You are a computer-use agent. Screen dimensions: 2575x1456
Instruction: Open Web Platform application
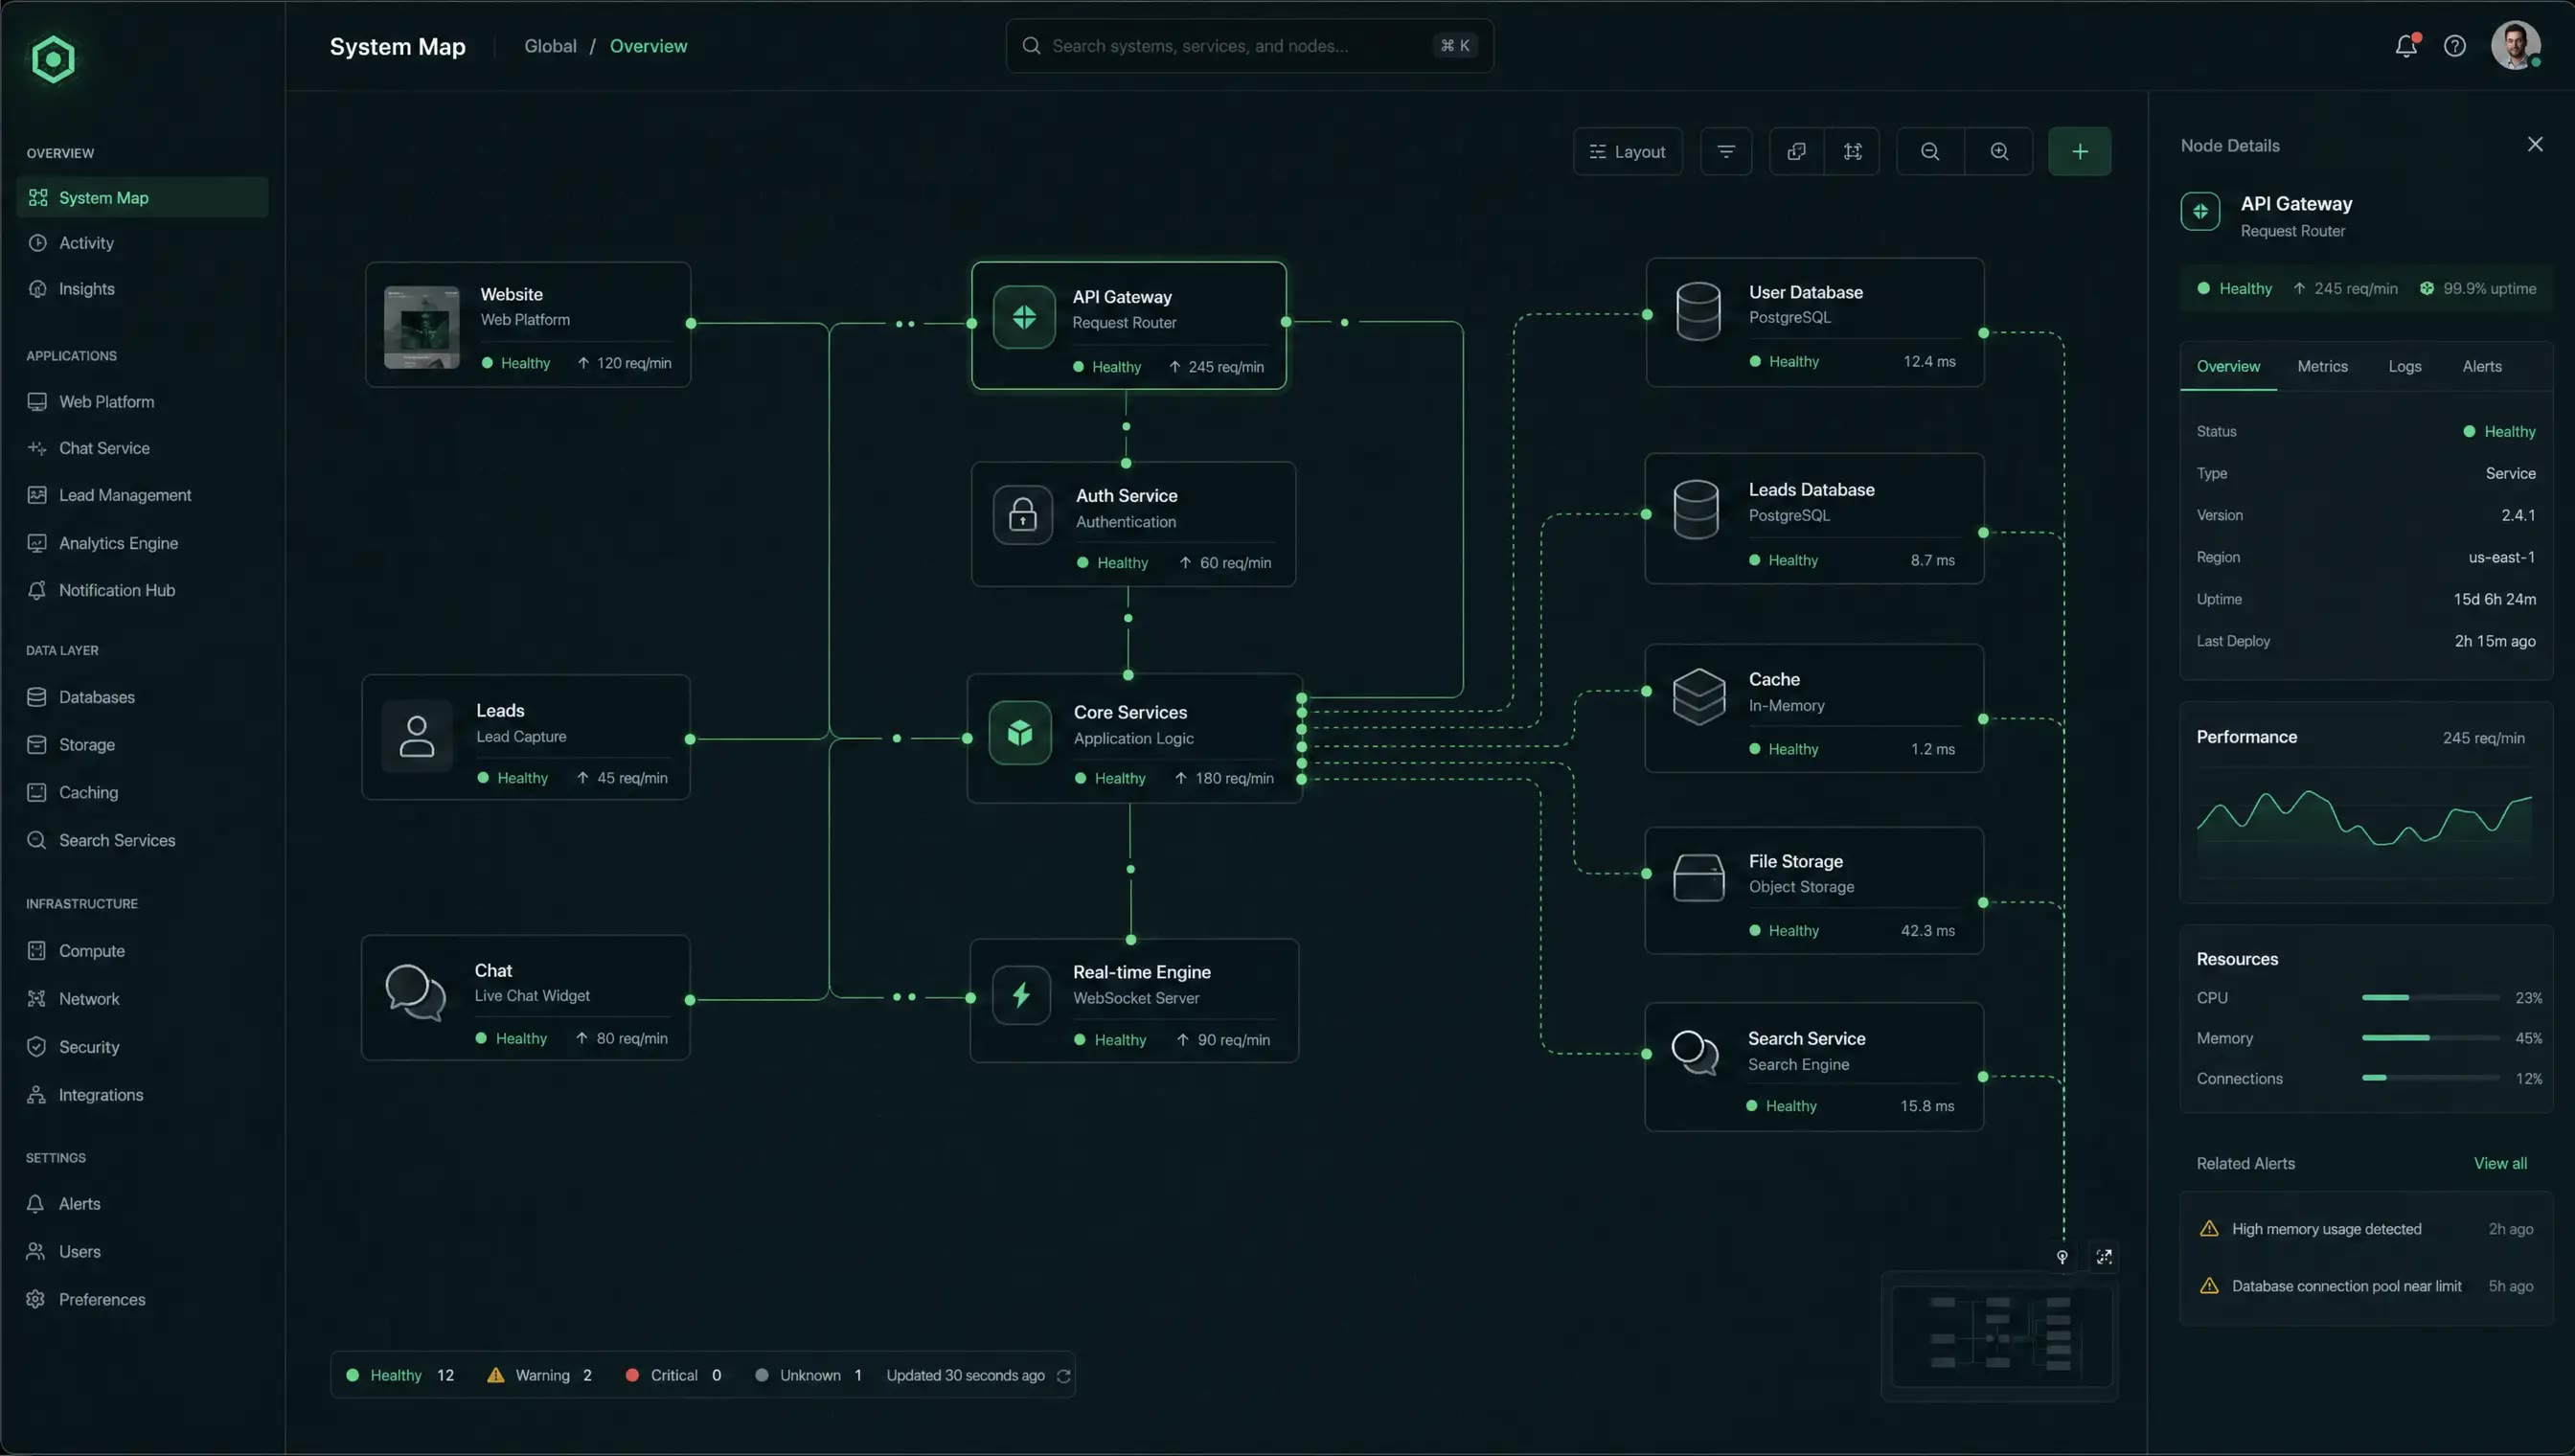point(142,402)
